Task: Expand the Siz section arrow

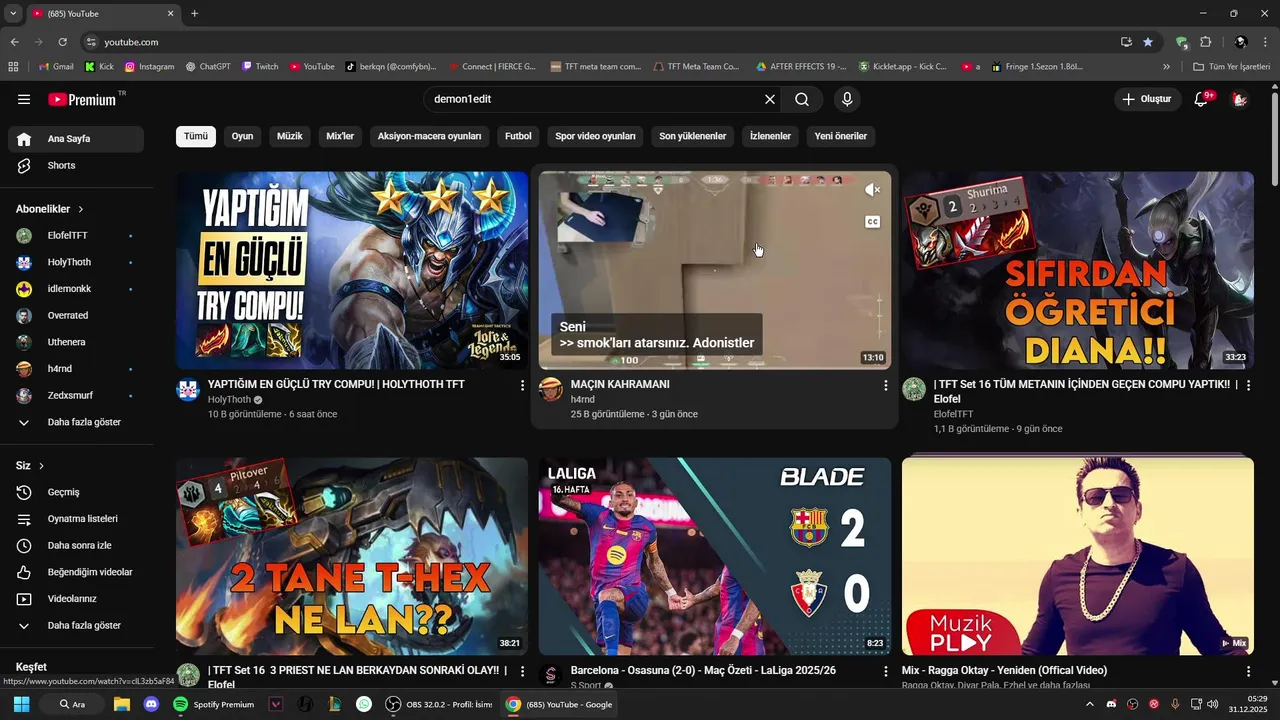Action: pos(41,466)
